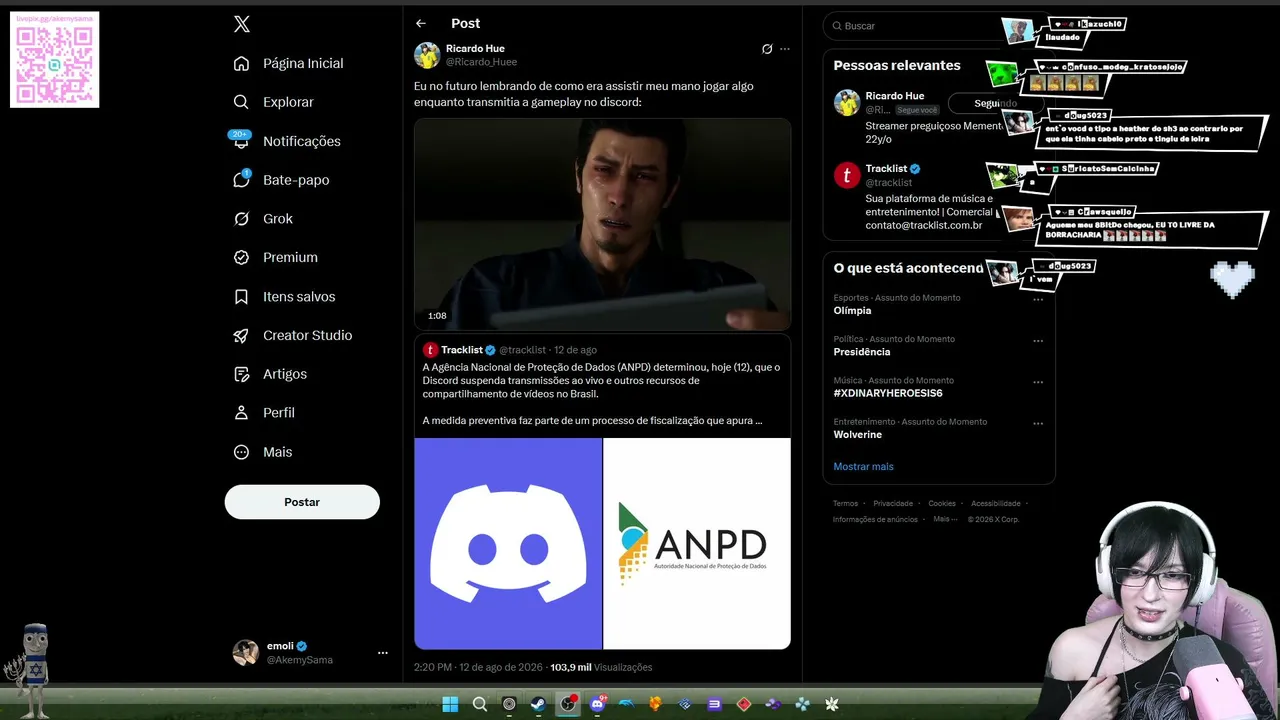Open the Acessibilidade footer link

[x=996, y=504]
